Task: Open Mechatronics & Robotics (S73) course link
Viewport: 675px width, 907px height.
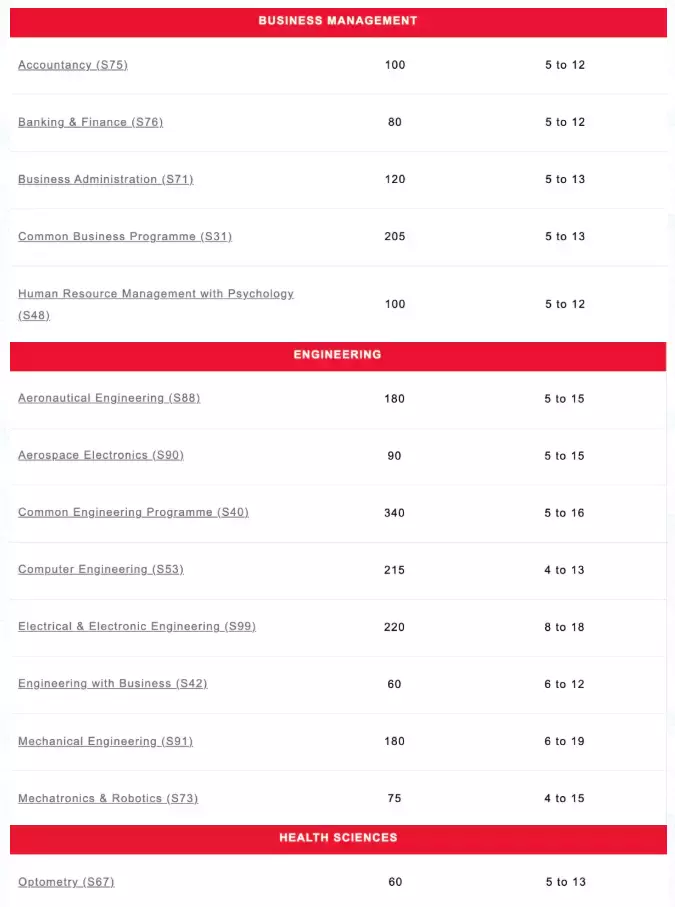Action: tap(108, 798)
